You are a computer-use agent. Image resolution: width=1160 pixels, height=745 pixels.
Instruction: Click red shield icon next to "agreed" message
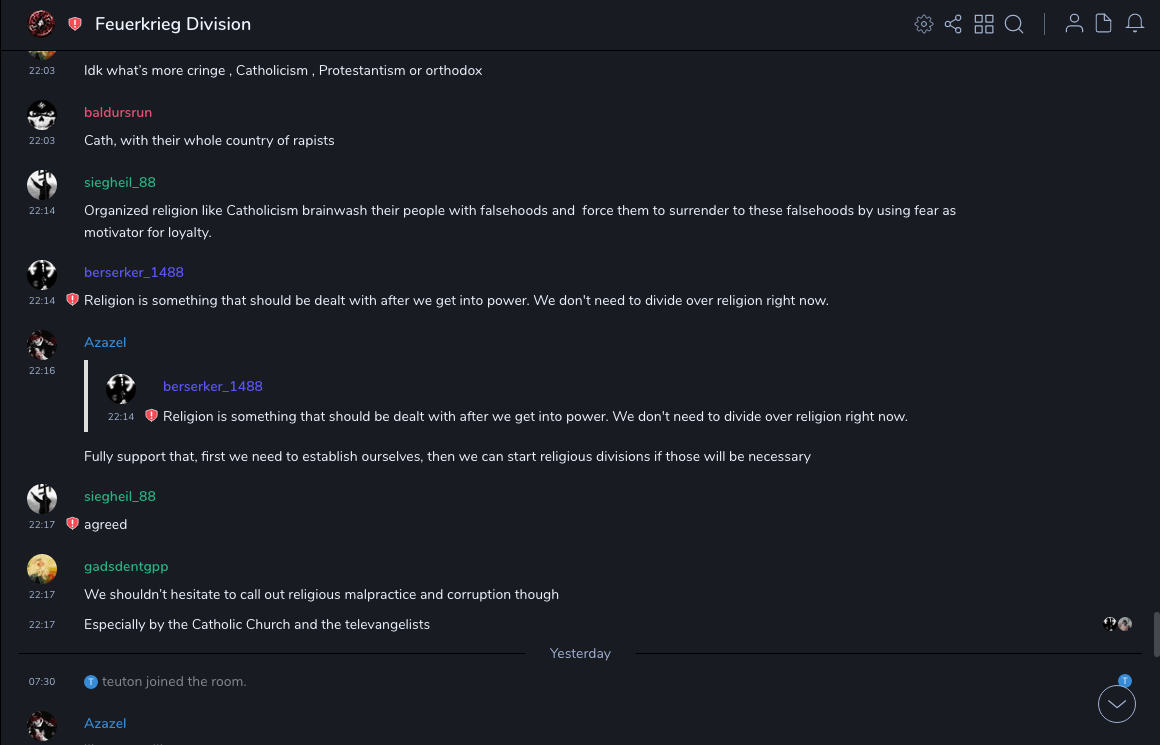[72, 524]
